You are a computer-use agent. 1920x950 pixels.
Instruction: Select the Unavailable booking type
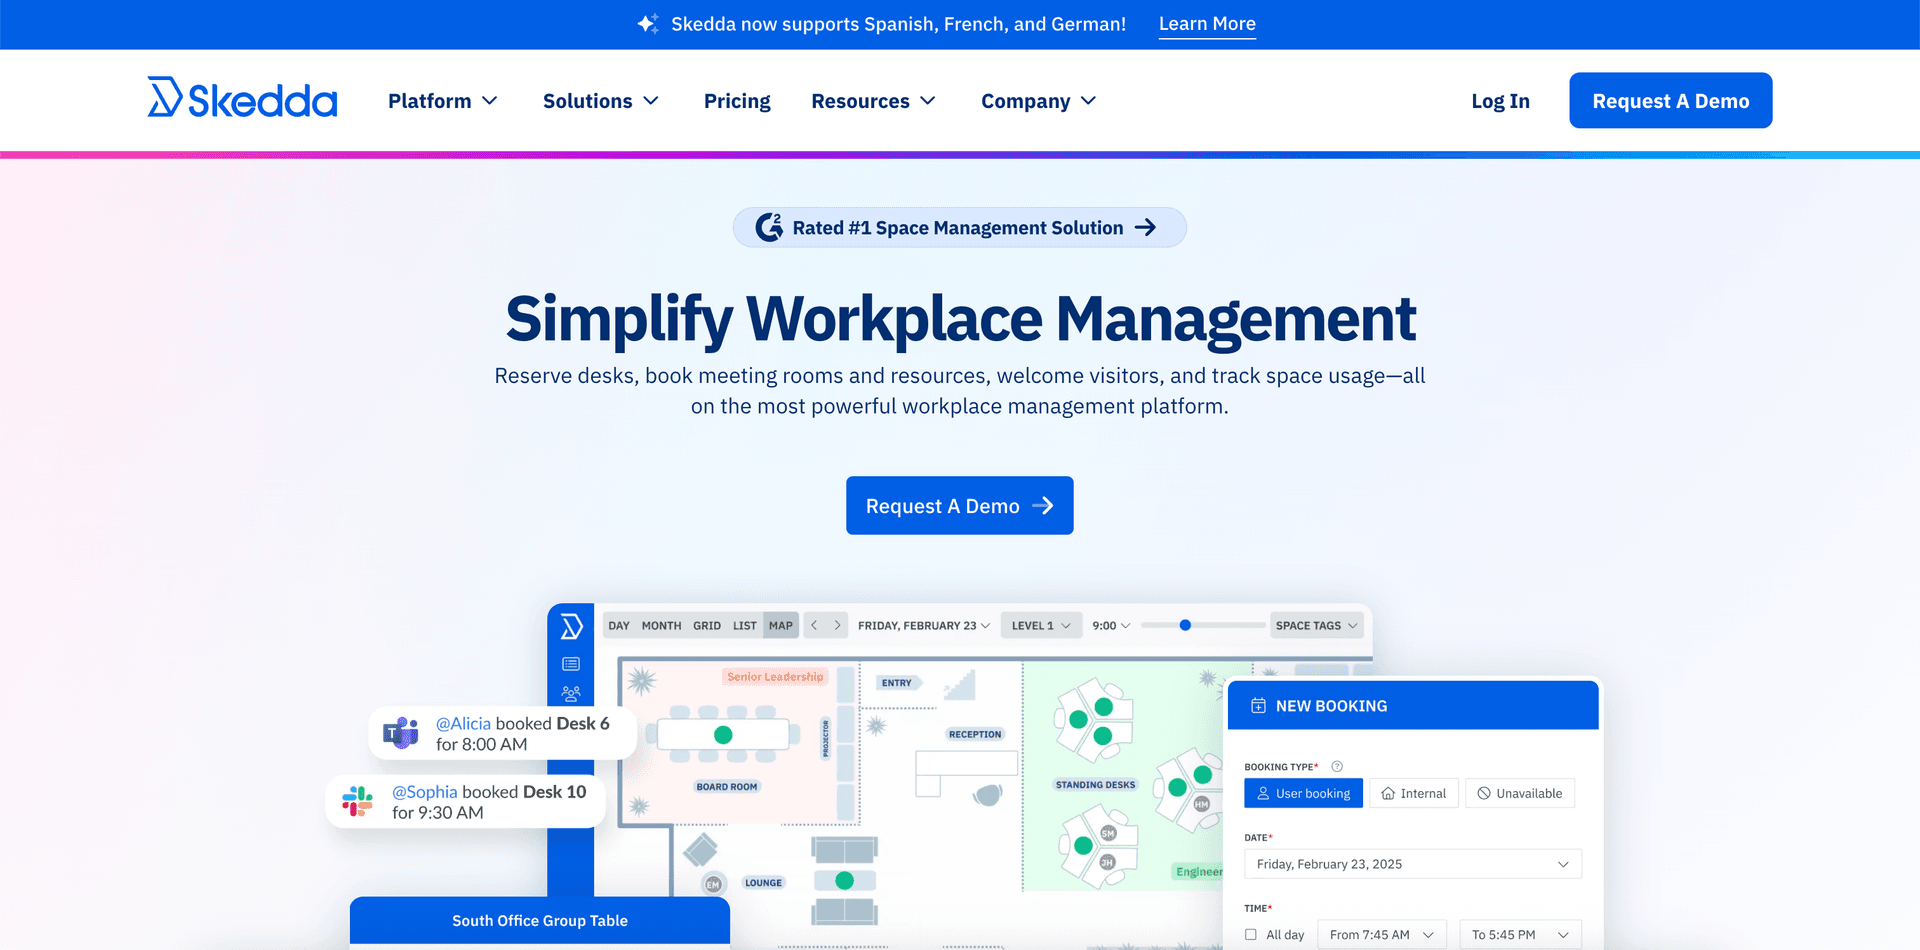(x=1520, y=793)
